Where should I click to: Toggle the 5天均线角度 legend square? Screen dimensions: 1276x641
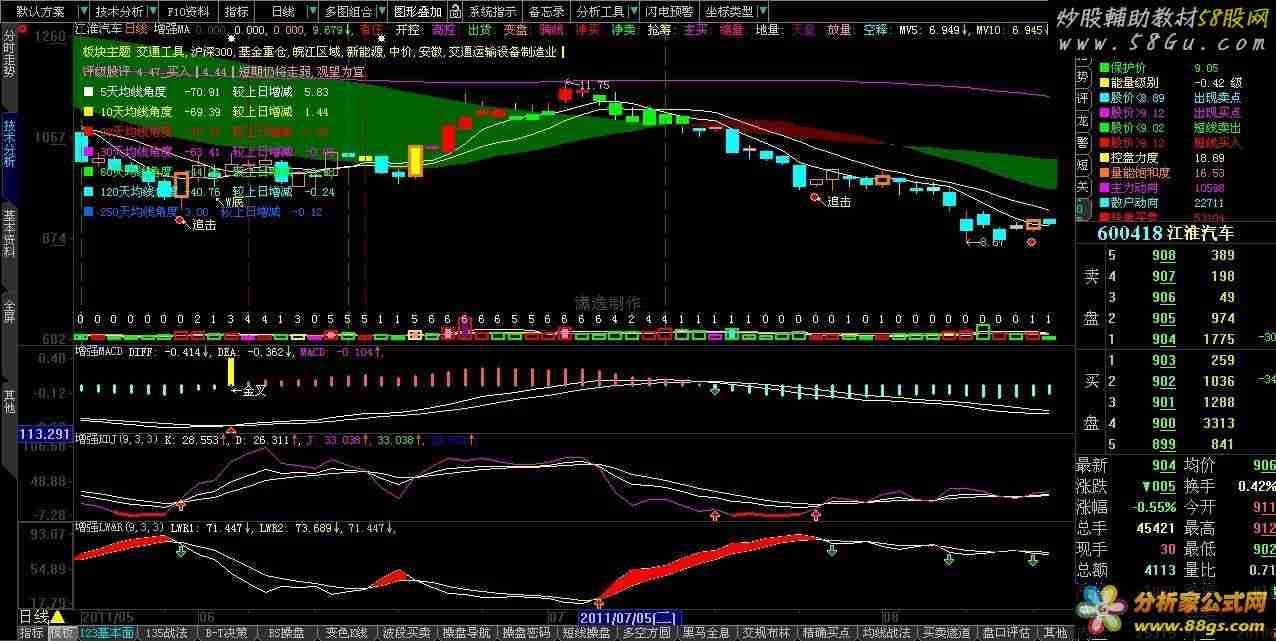pos(89,91)
